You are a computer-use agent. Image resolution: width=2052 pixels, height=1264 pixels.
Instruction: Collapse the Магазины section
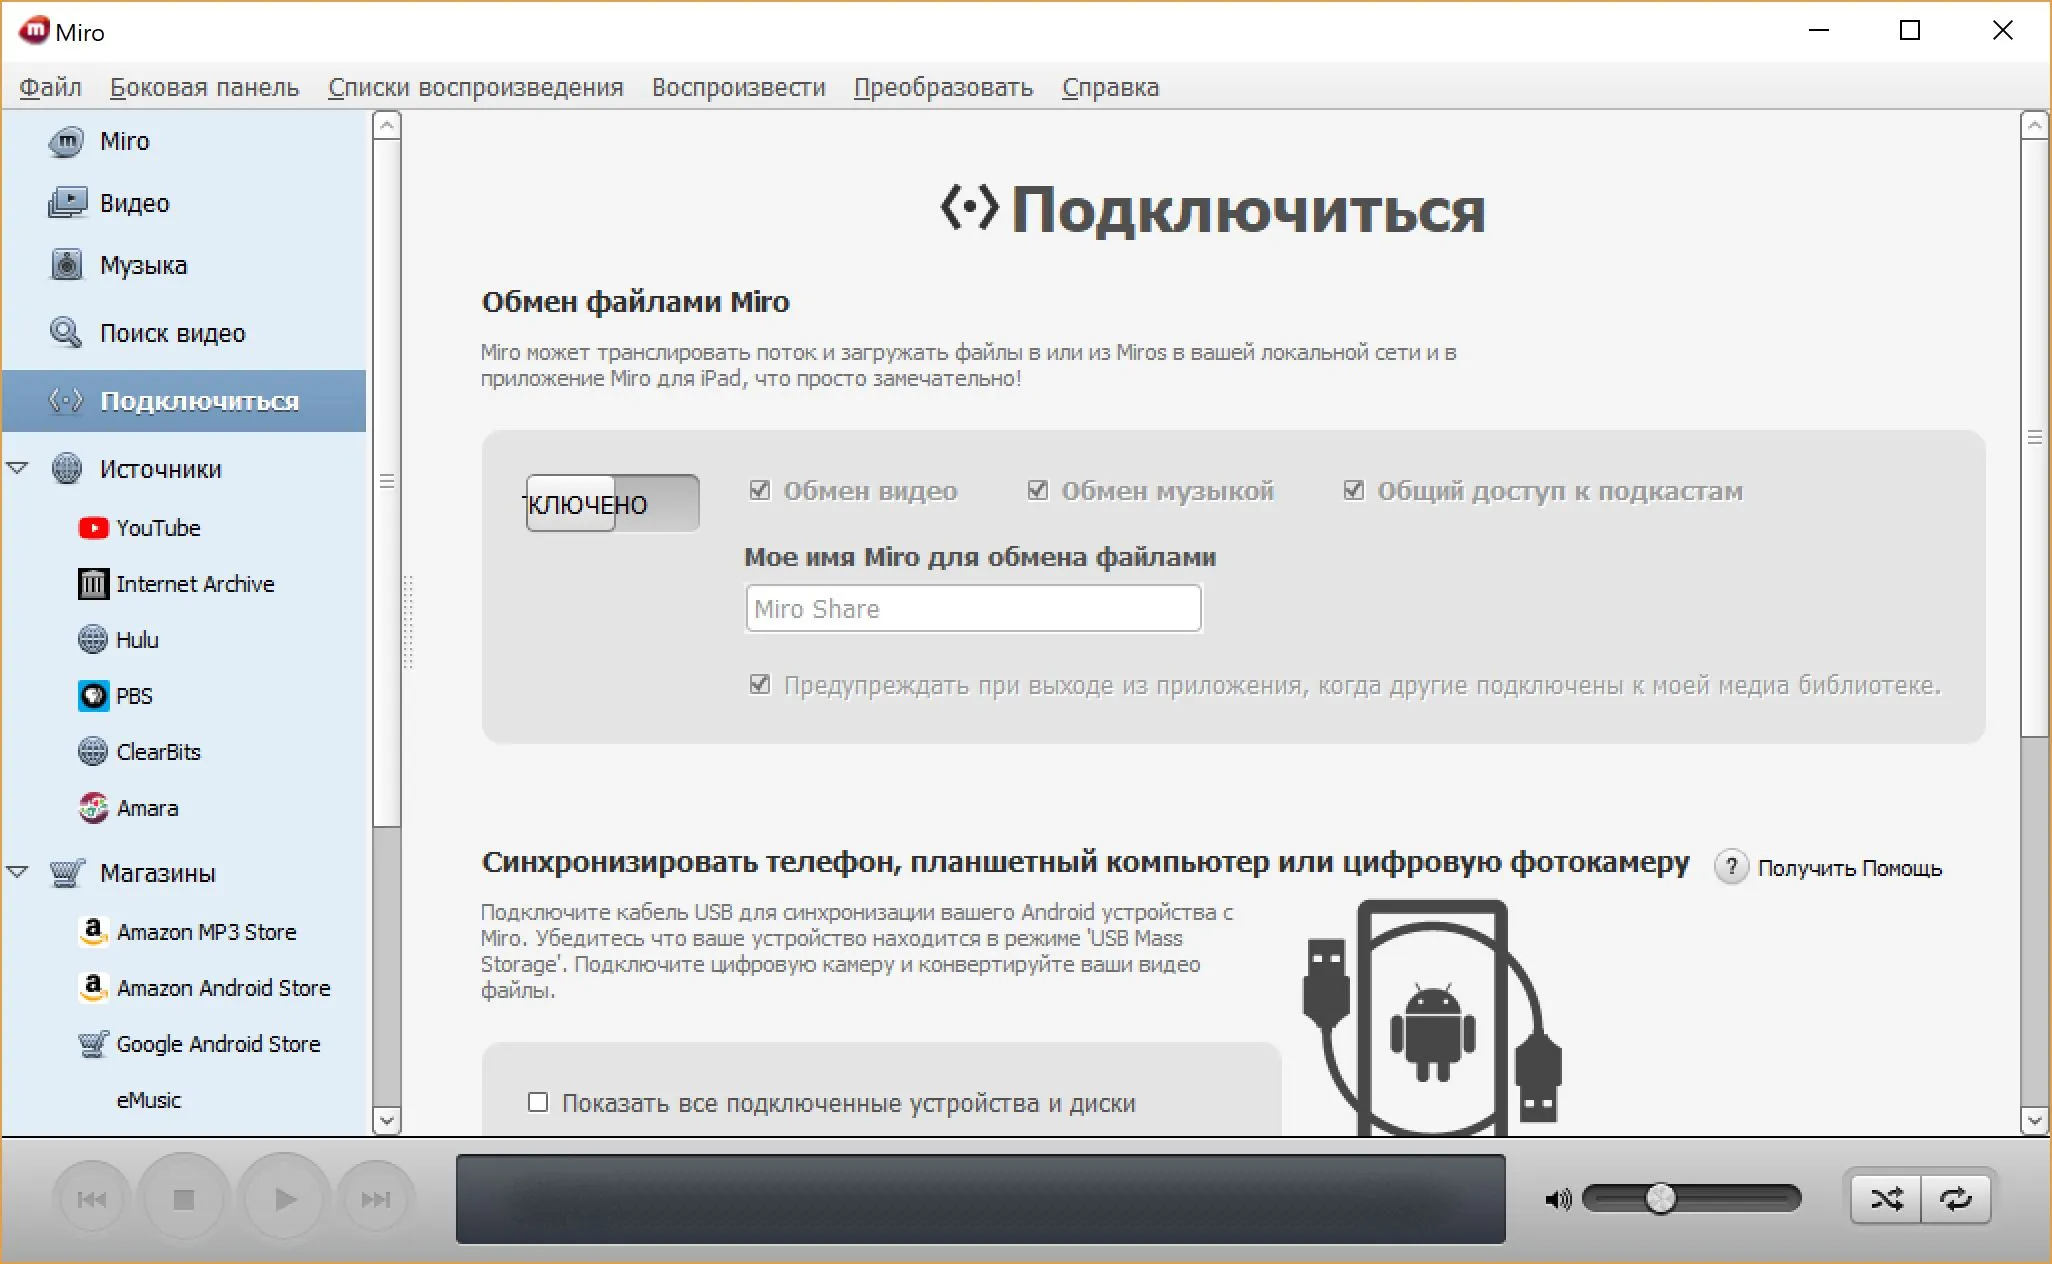[18, 872]
